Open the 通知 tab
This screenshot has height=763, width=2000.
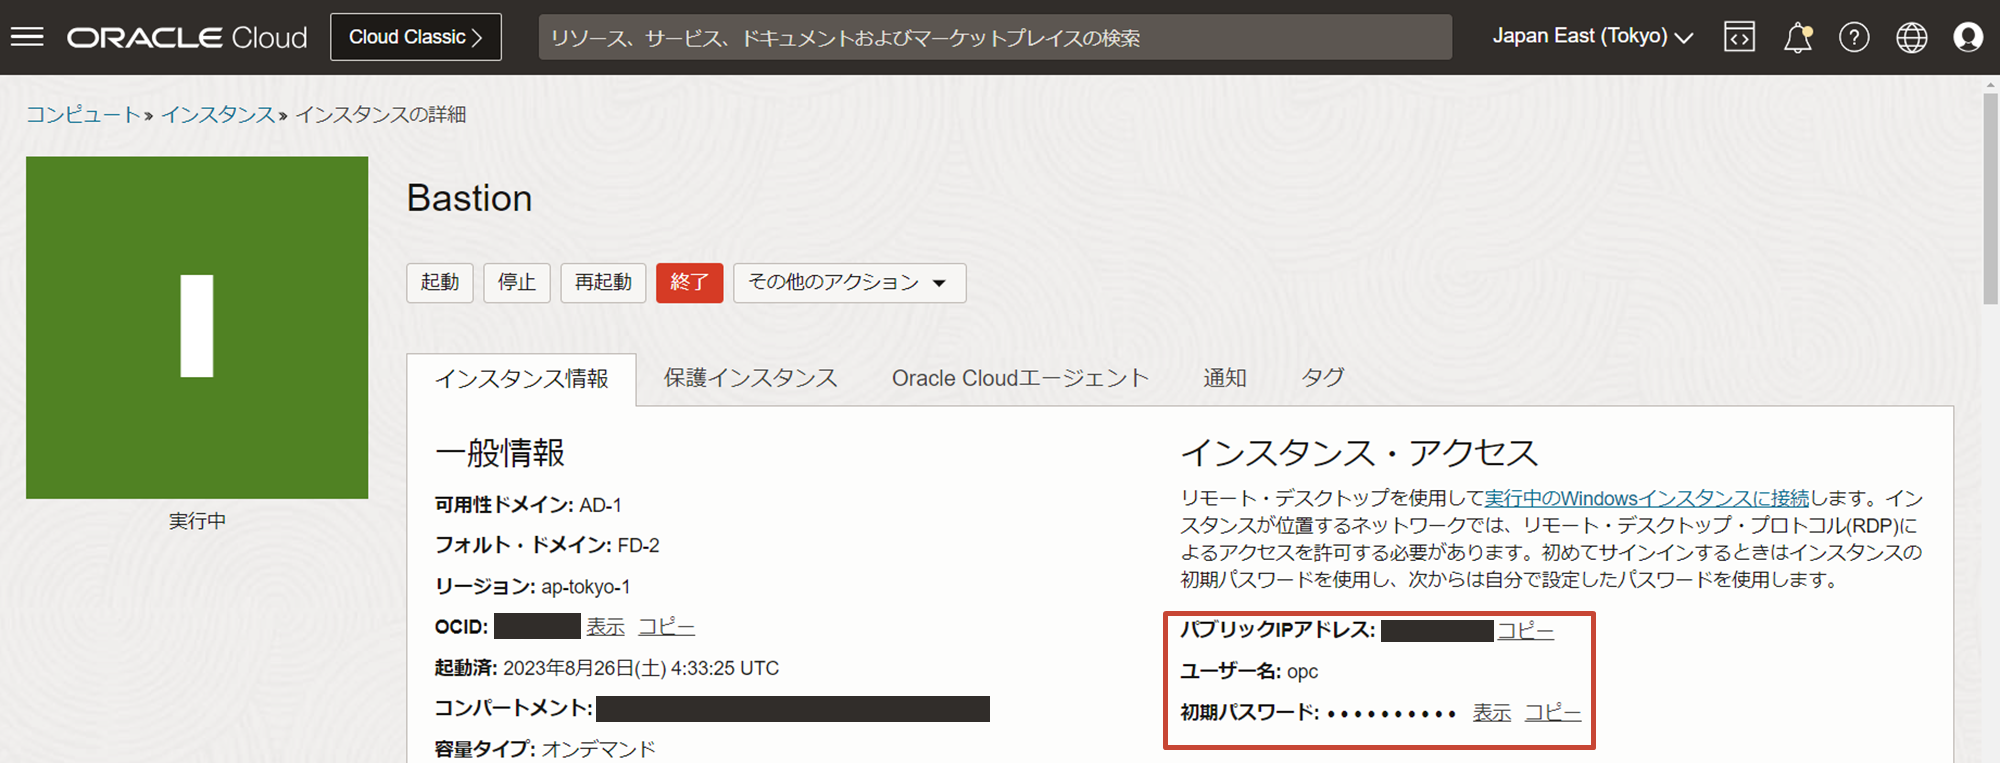coord(1224,378)
